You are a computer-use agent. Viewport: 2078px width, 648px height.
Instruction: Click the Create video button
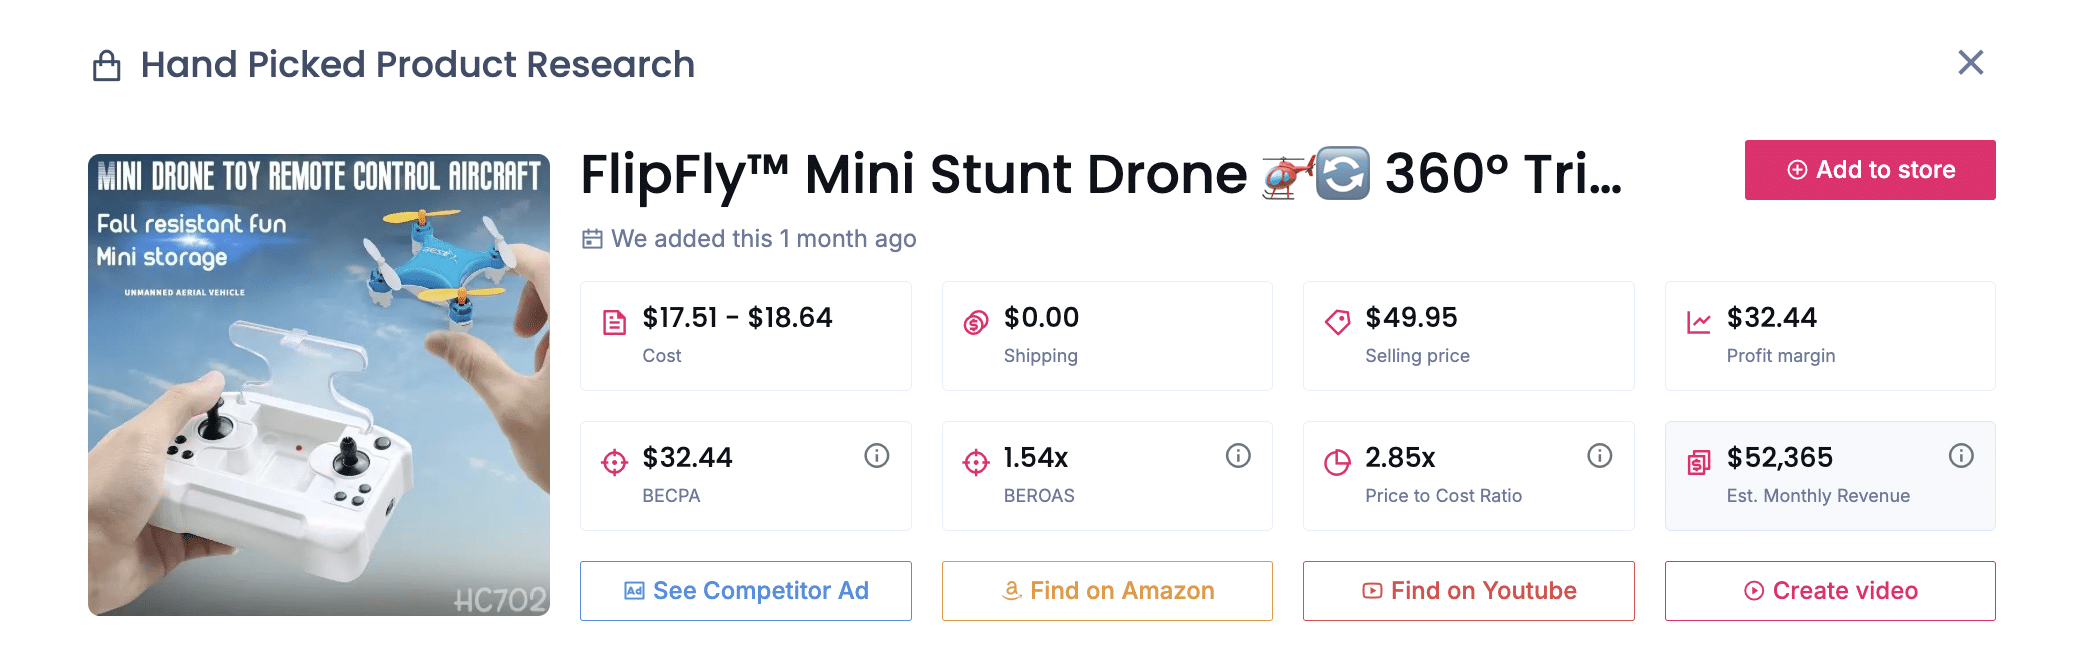coord(1830,590)
